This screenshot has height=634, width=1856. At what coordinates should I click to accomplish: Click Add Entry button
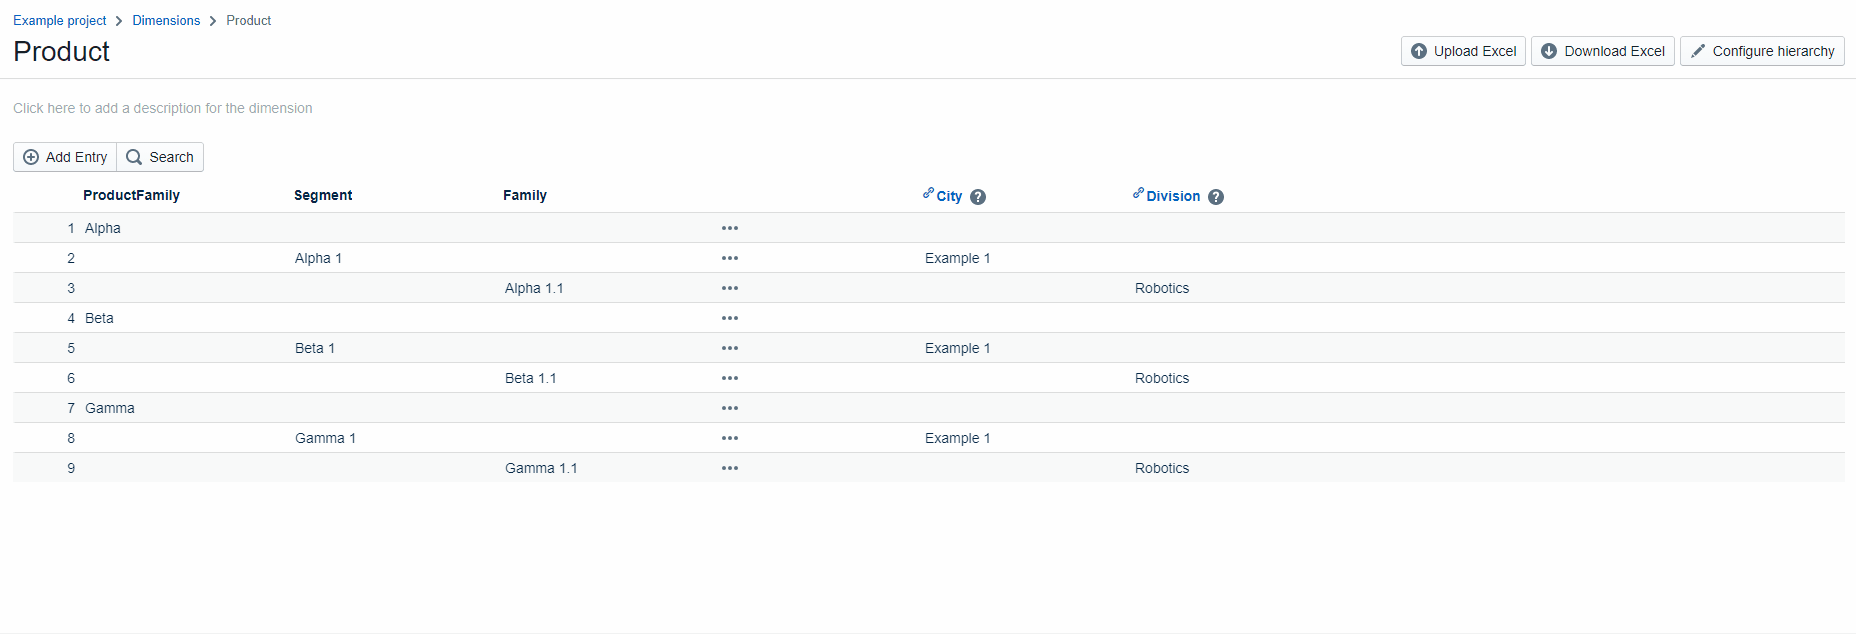65,157
